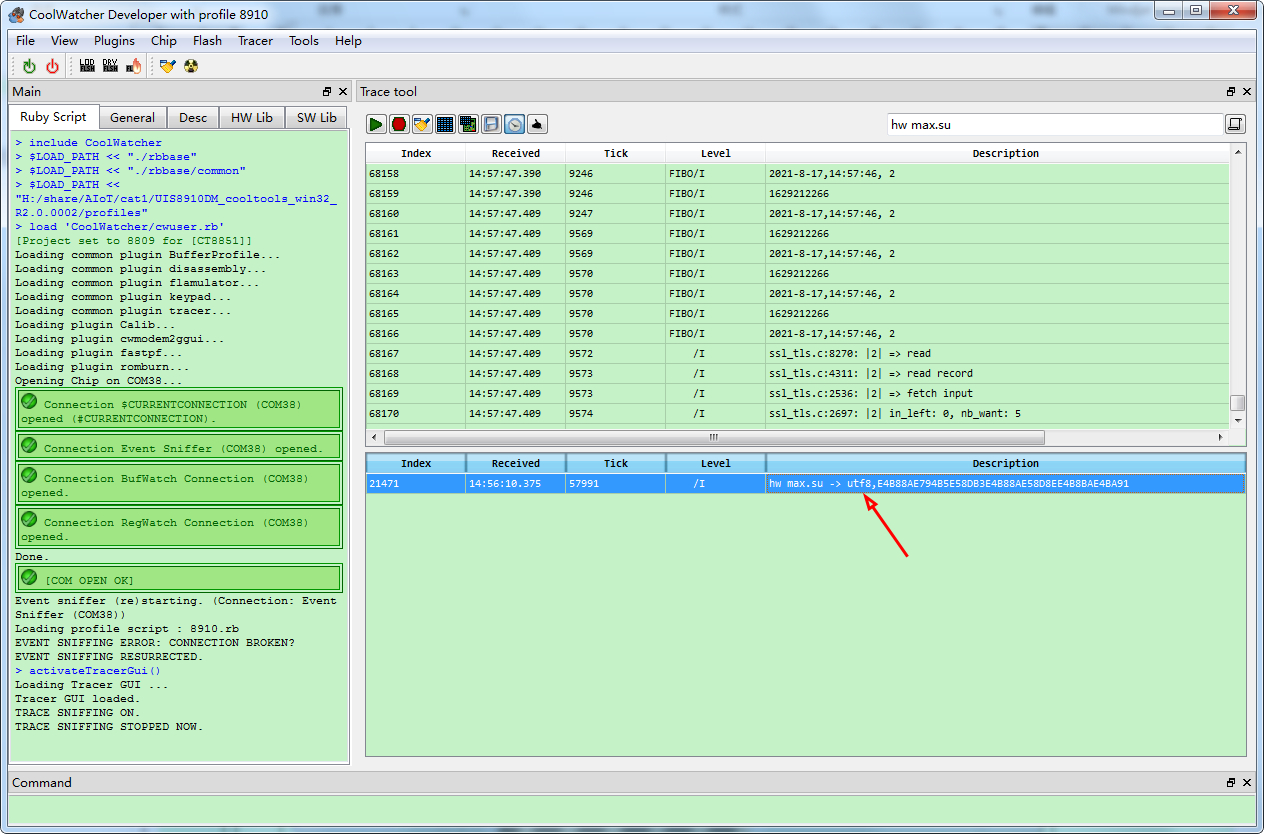The image size is (1264, 834).
Task: Click the Command panel input area
Action: tap(632, 809)
